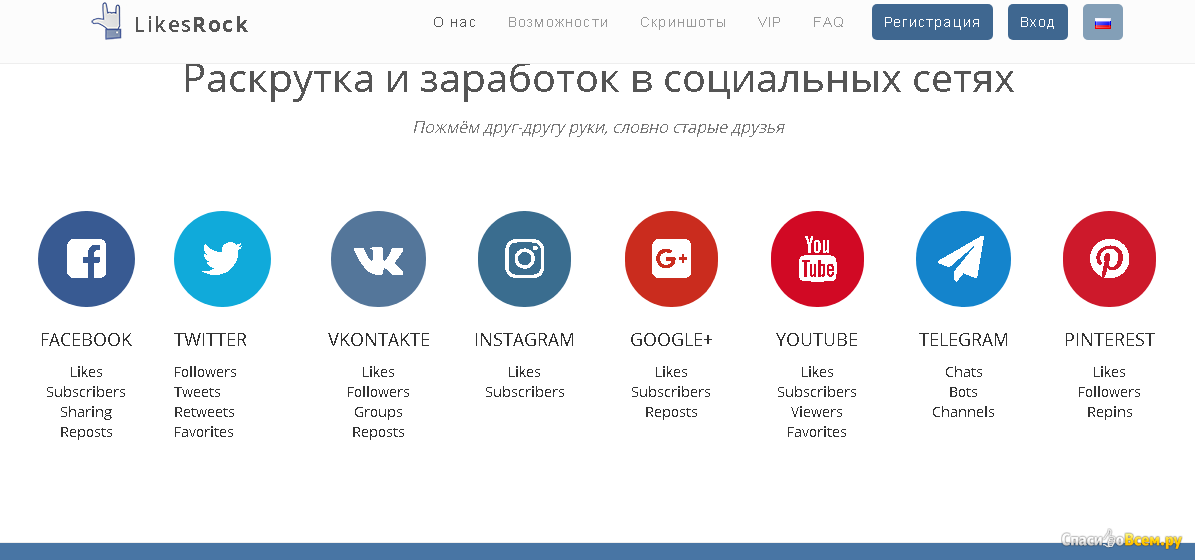Click the TWITTER heading
Screen dimensions: 1195x560
(x=210, y=340)
